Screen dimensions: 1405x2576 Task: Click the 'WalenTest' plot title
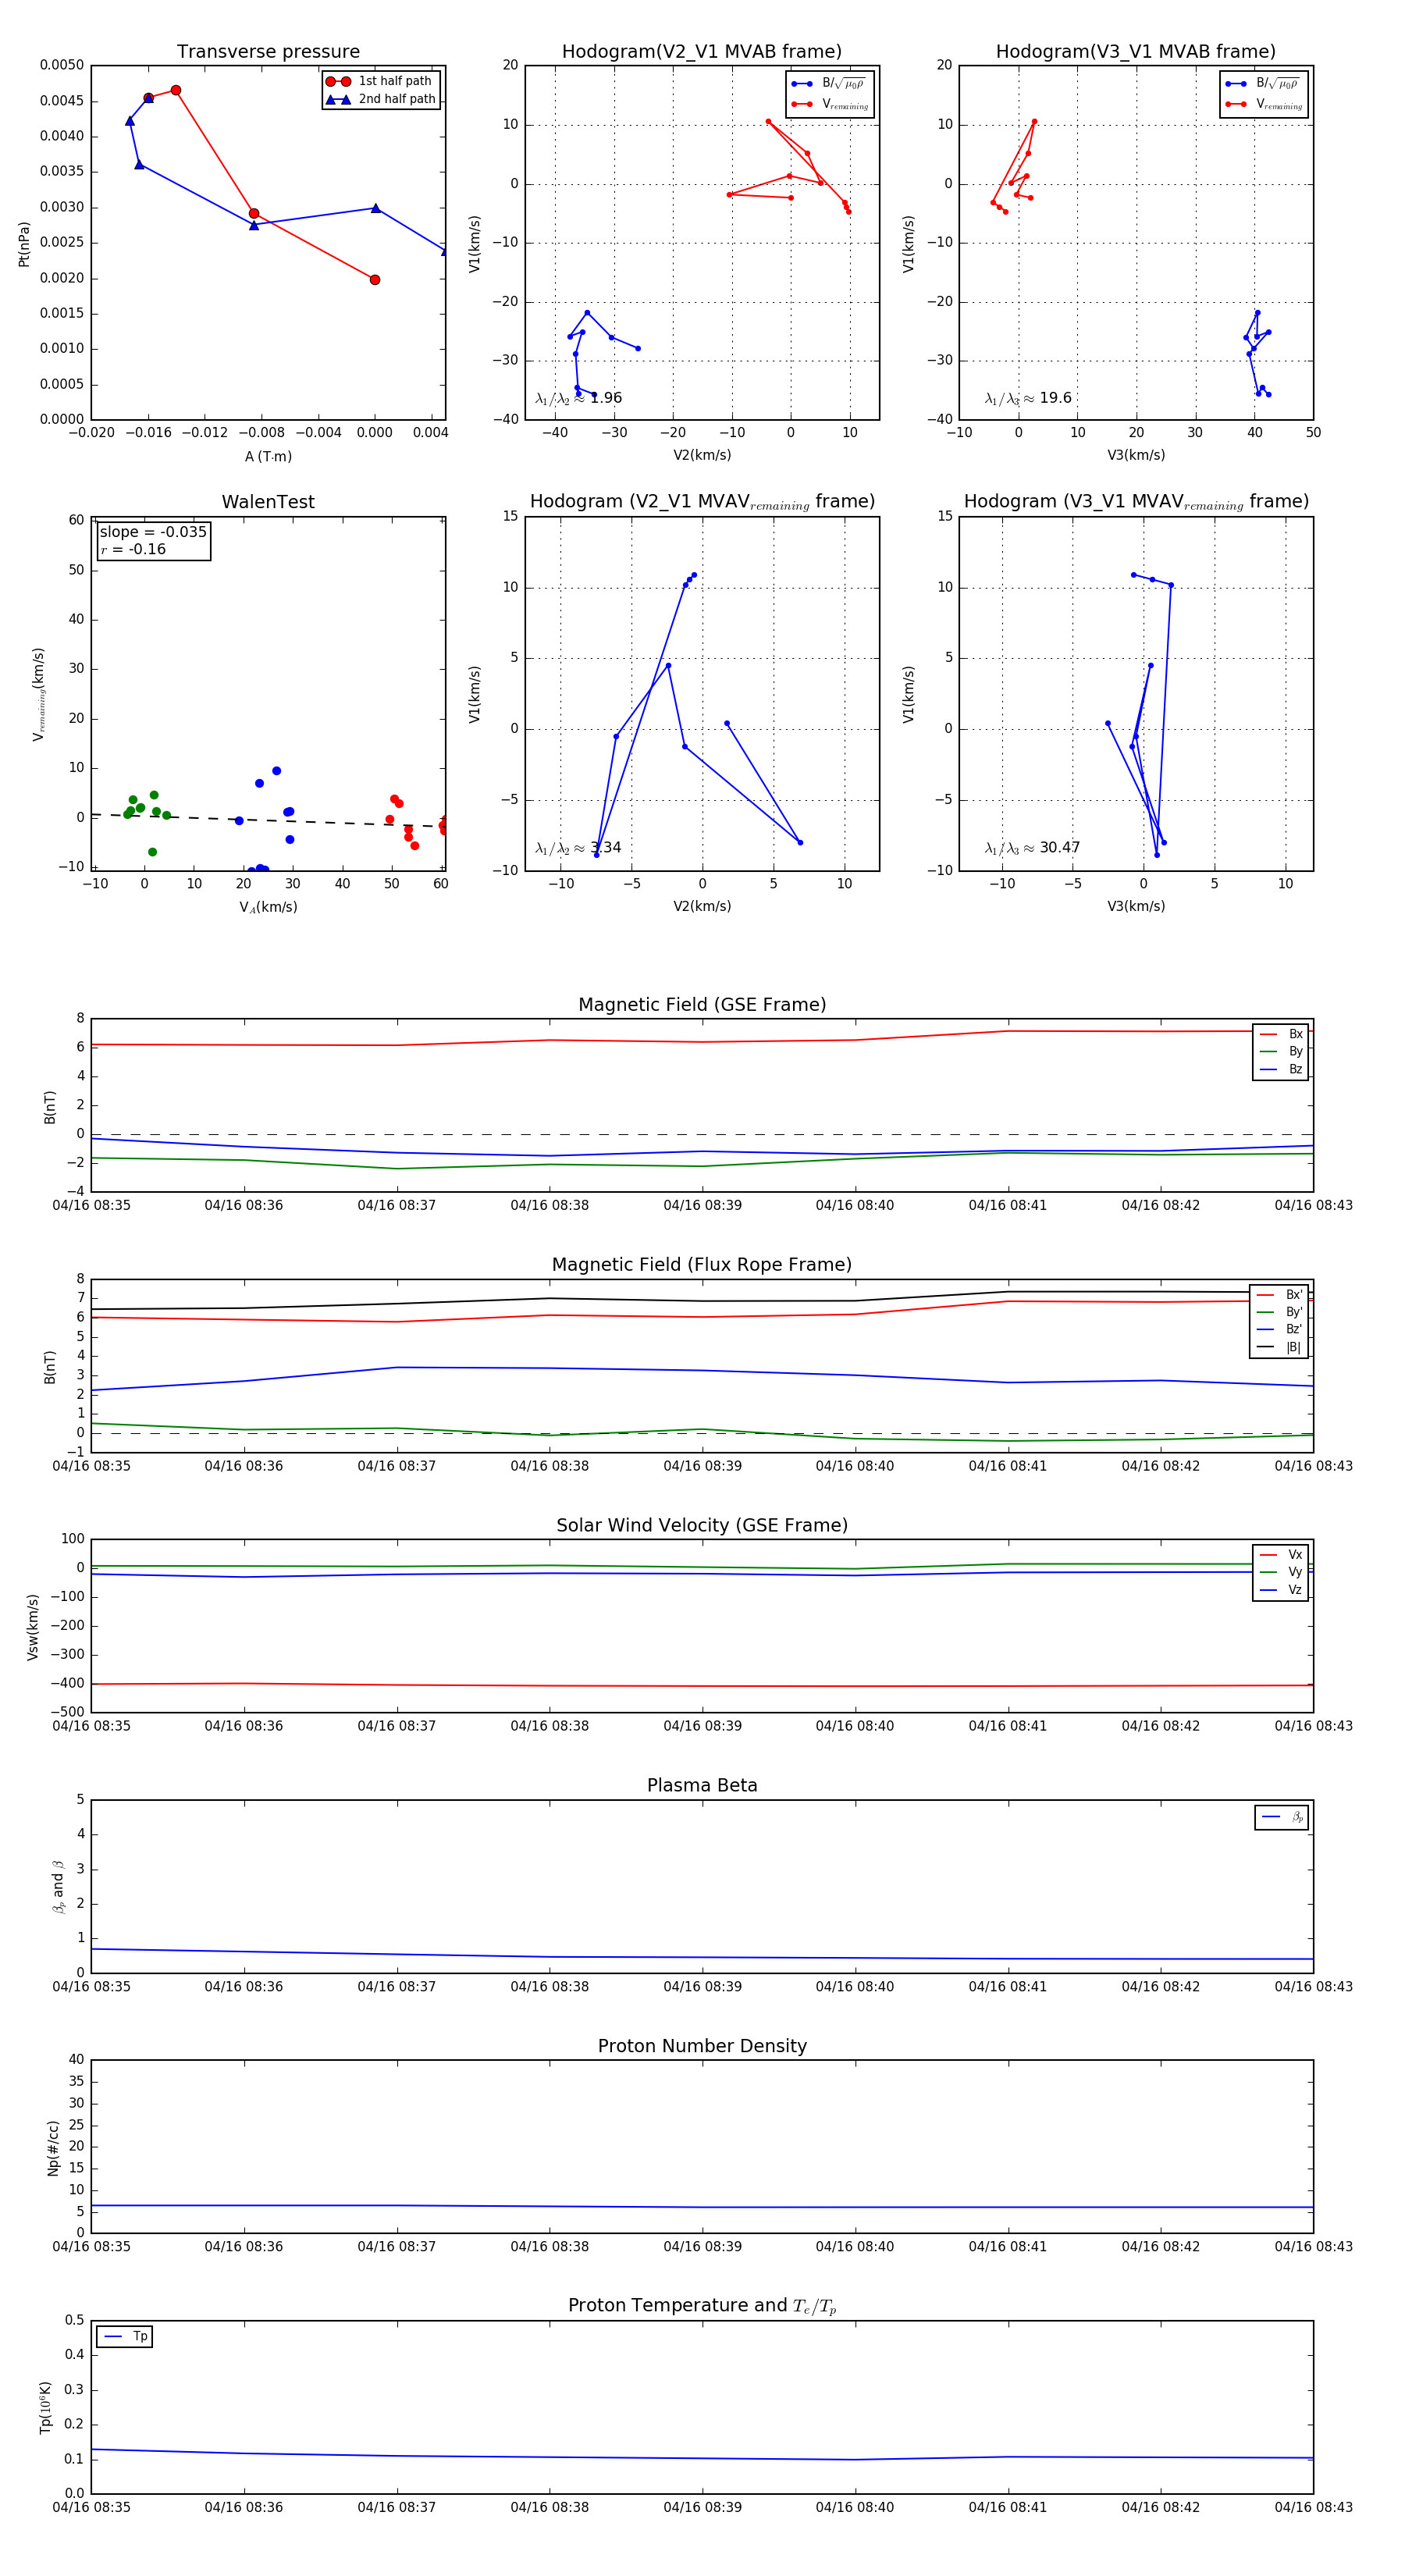click(x=268, y=502)
